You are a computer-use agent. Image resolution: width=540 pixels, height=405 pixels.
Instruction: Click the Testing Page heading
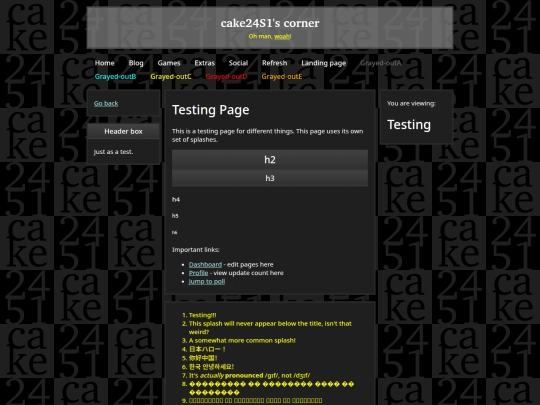tap(211, 110)
